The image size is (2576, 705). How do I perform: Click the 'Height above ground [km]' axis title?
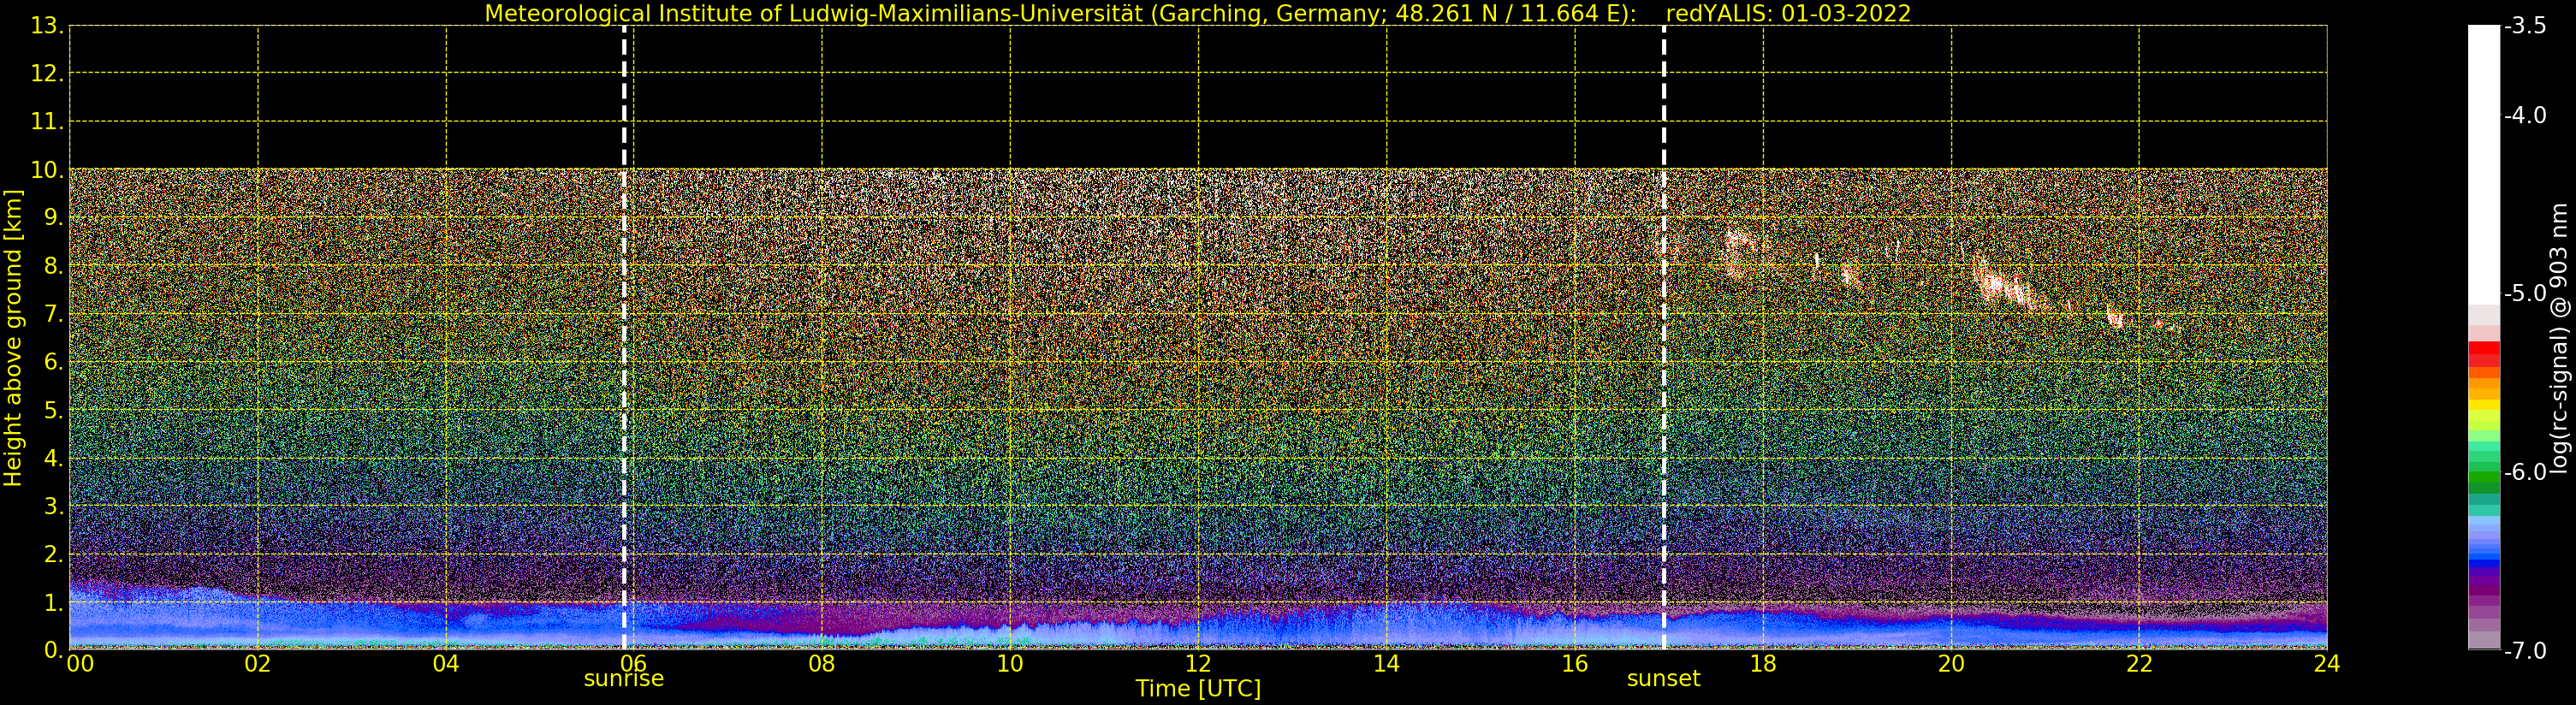(13, 338)
